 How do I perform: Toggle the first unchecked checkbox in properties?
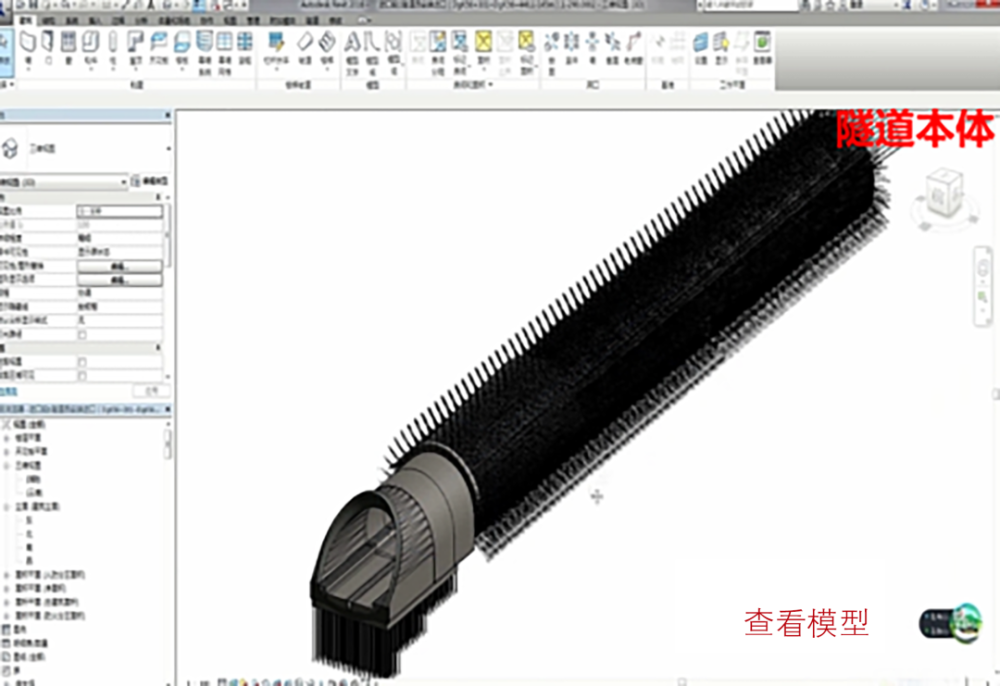[x=82, y=335]
